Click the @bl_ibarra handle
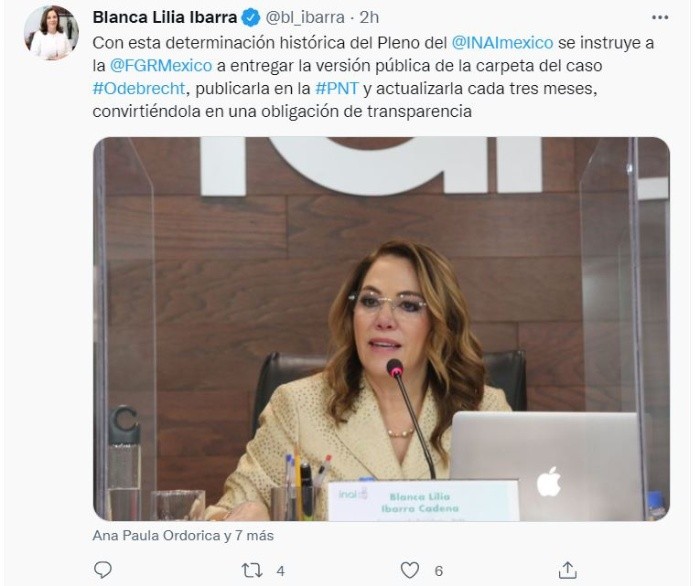This screenshot has height=586, width=700. 305,18
